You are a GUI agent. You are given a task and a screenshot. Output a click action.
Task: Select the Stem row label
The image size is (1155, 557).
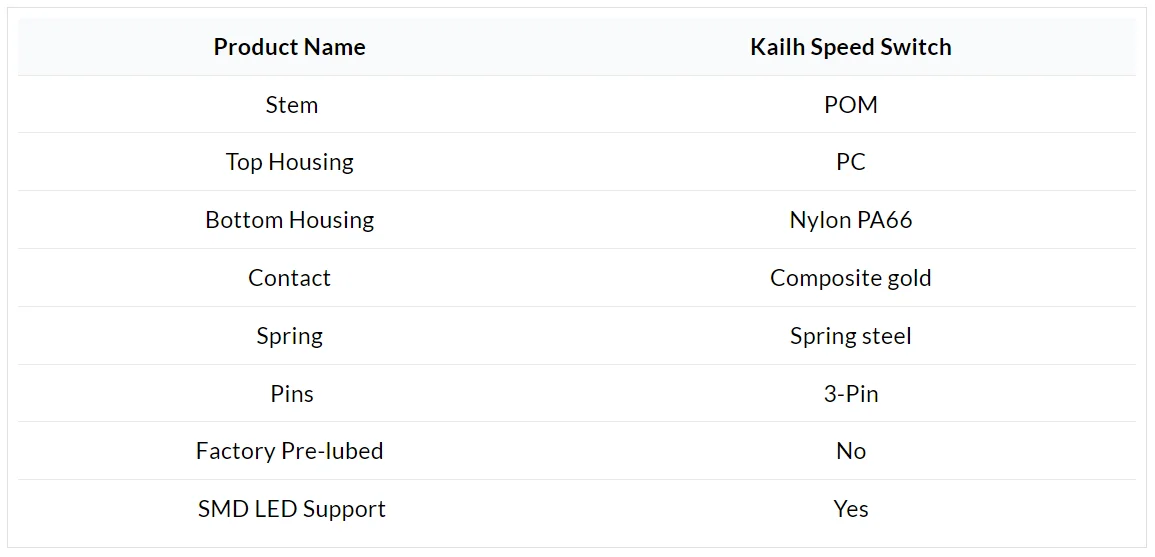(x=292, y=105)
